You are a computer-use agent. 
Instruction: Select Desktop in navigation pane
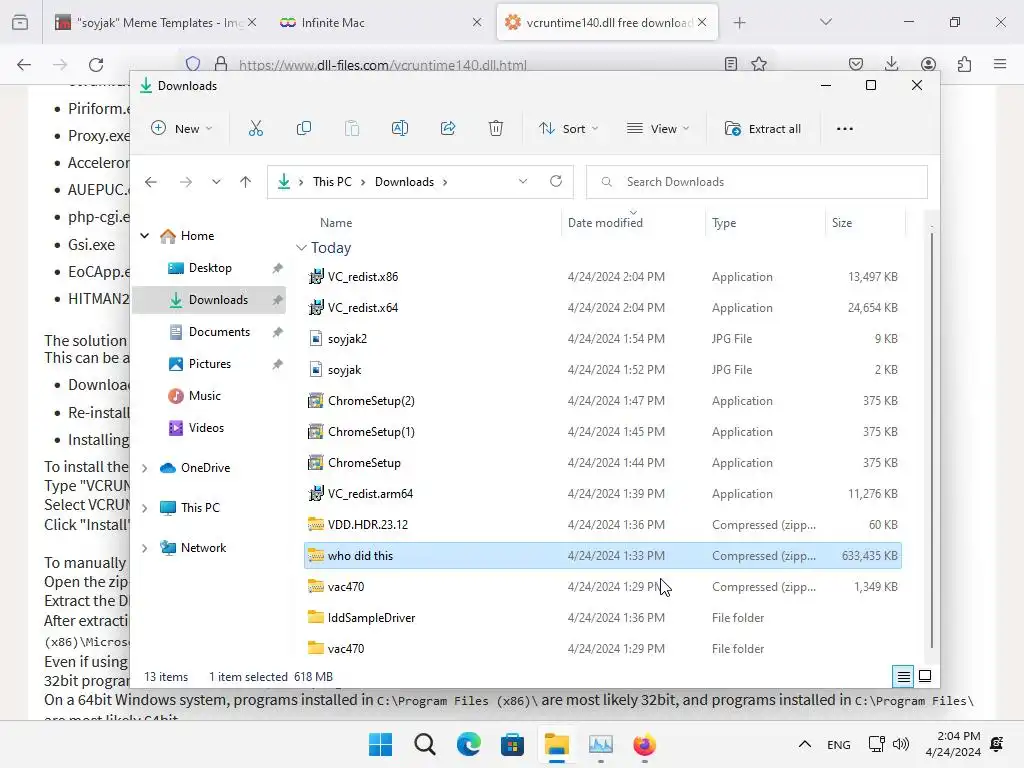click(209, 268)
